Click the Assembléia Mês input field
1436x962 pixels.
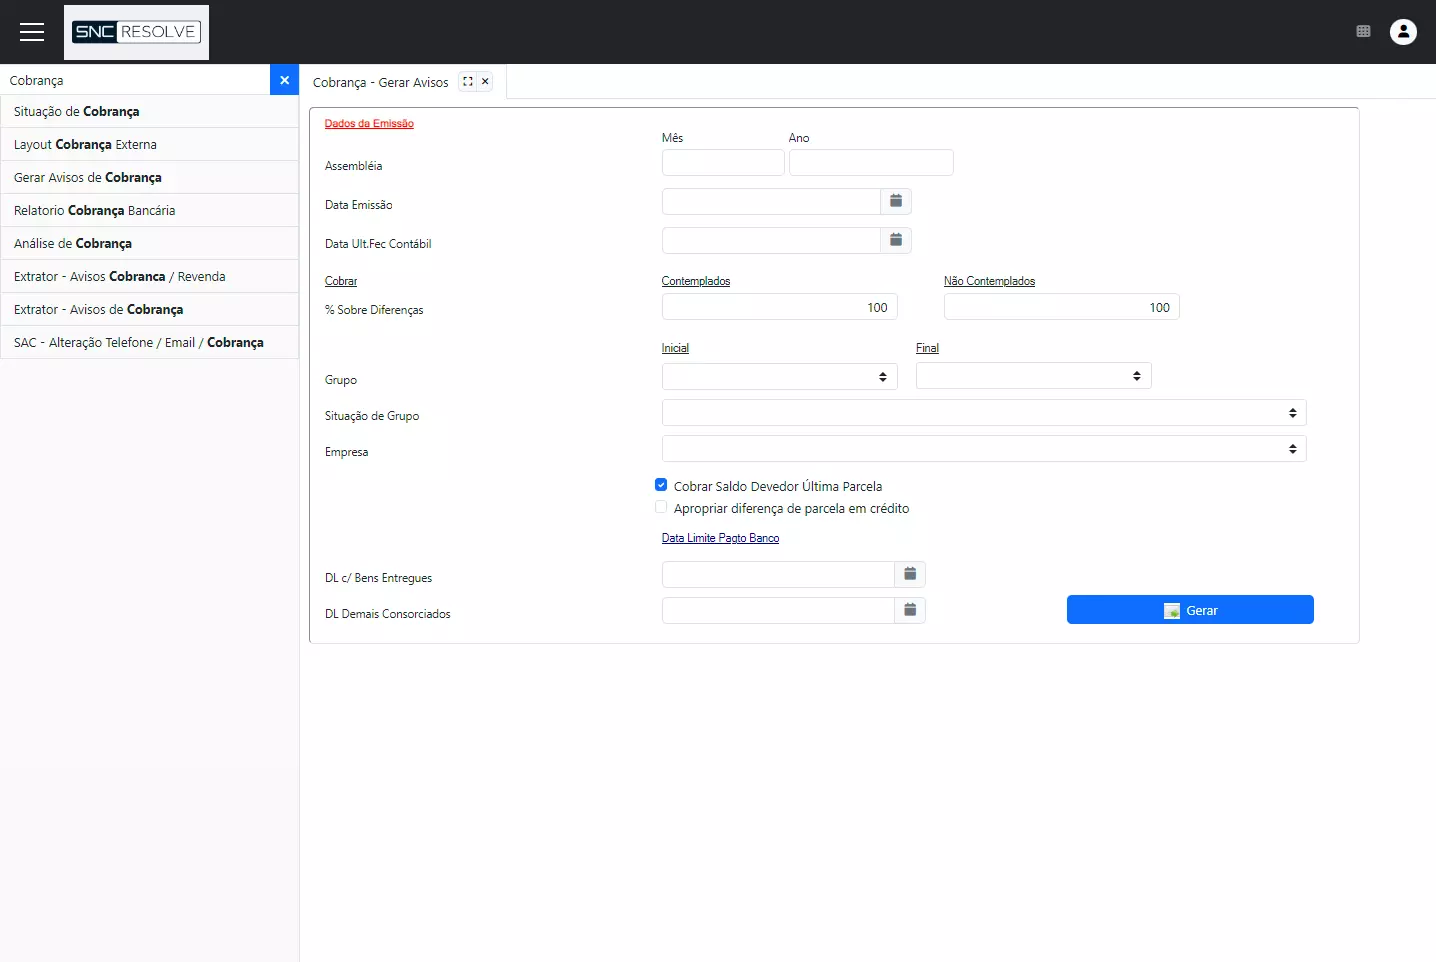722,163
